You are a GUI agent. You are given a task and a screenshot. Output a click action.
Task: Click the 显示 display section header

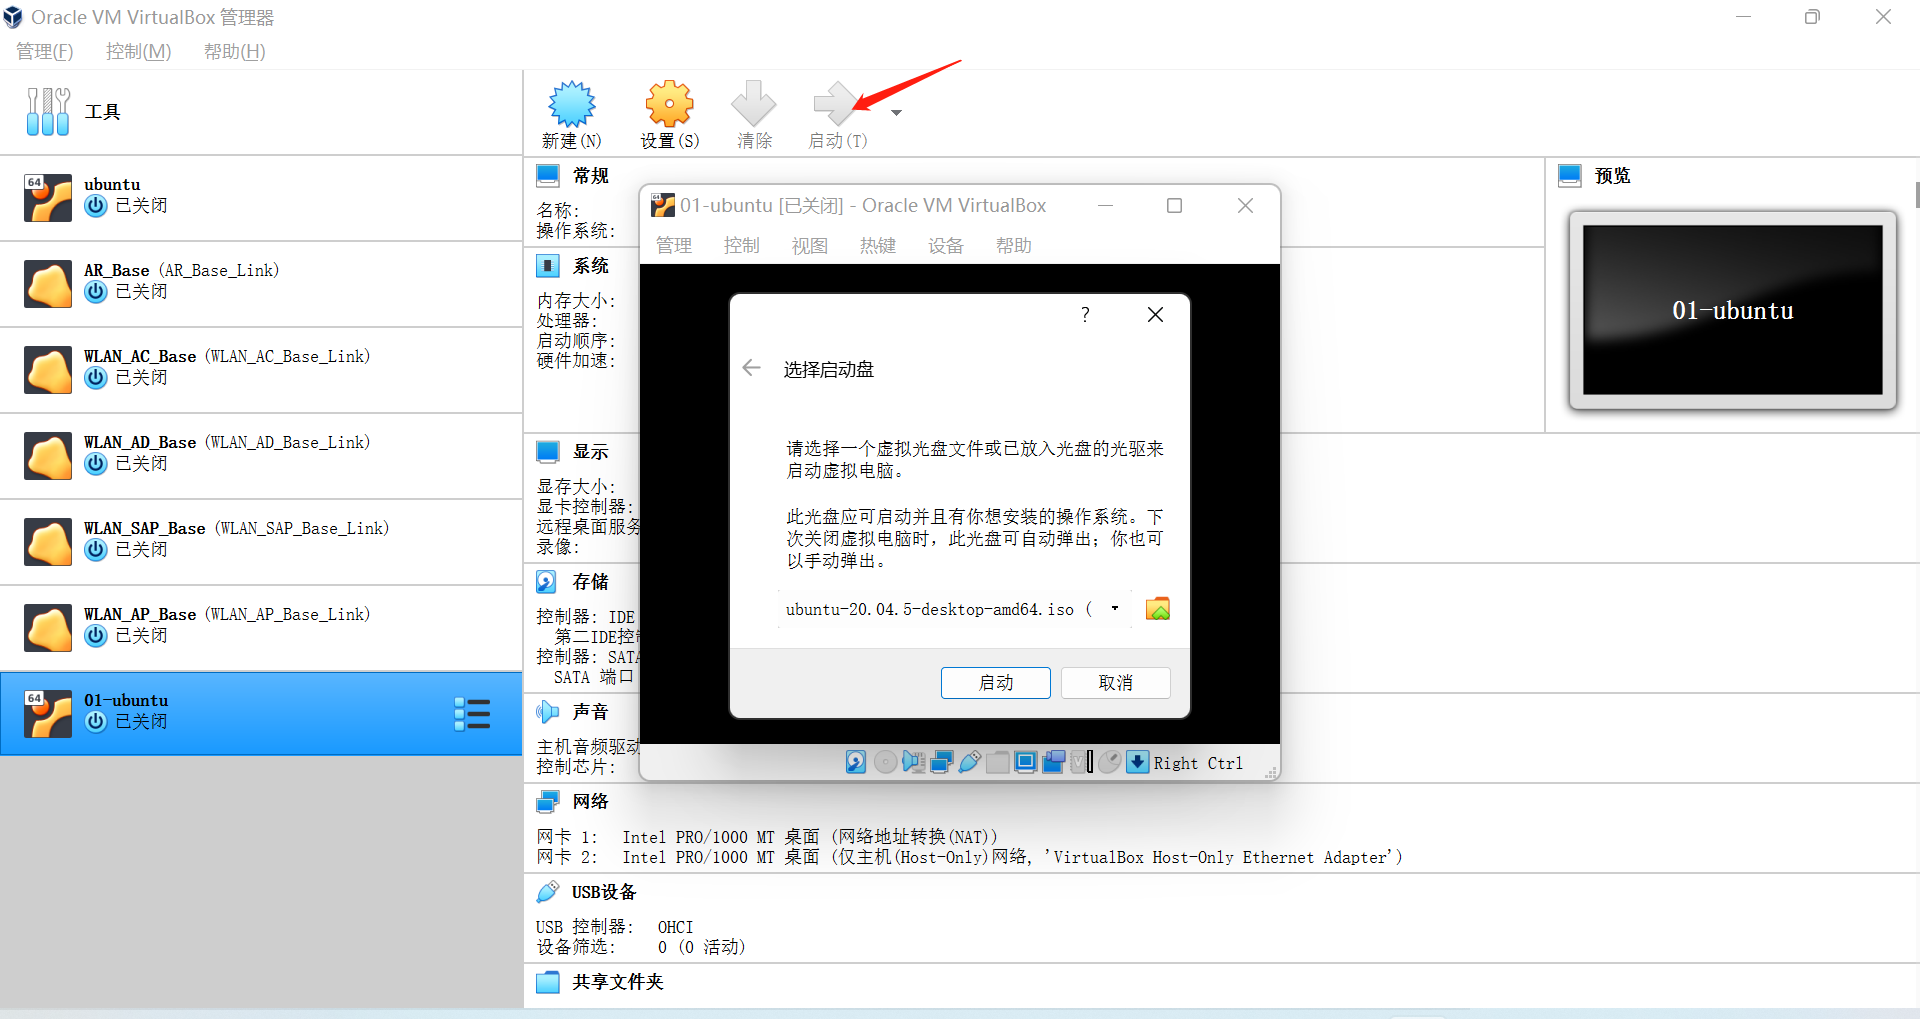click(x=591, y=452)
